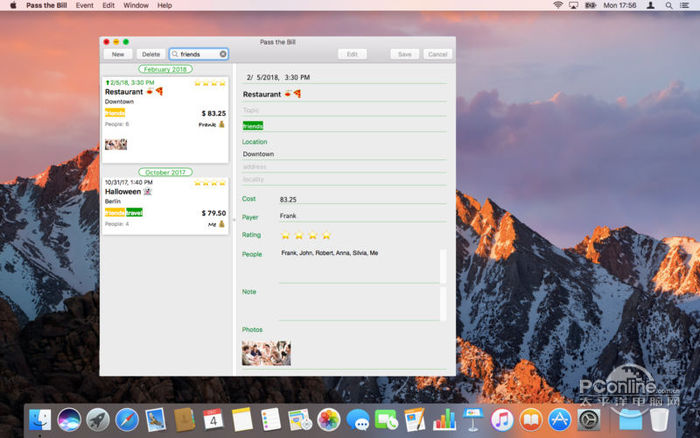Open Finder in the dock

pyautogui.click(x=41, y=419)
